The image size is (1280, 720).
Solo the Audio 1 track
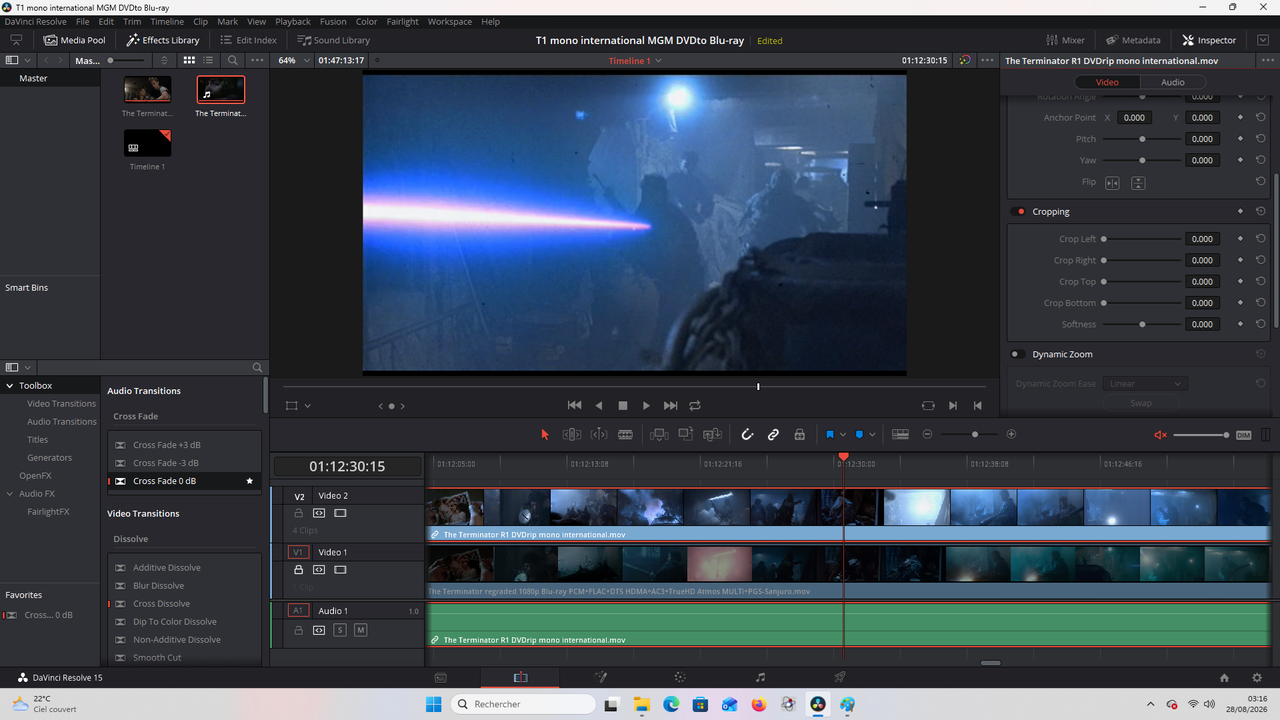340,630
